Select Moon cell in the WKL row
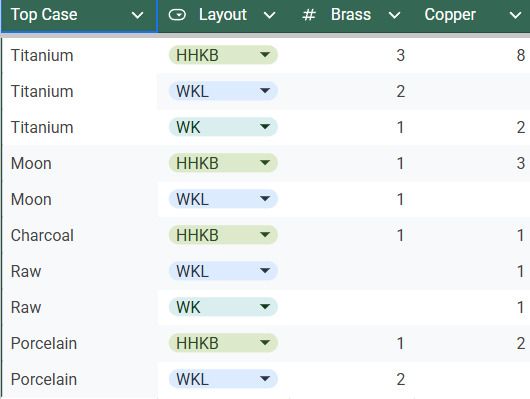530x399 pixels. [80, 199]
